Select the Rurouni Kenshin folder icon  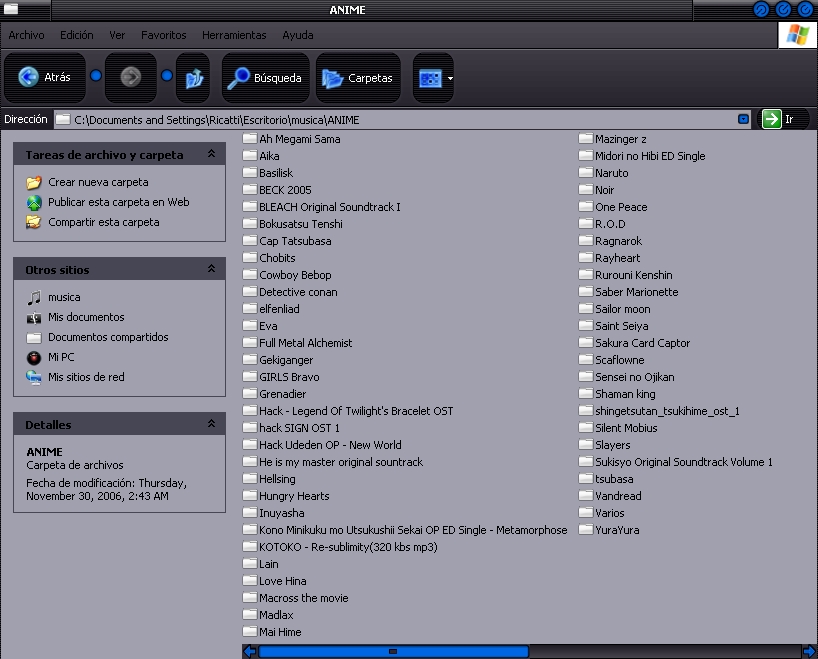click(586, 274)
